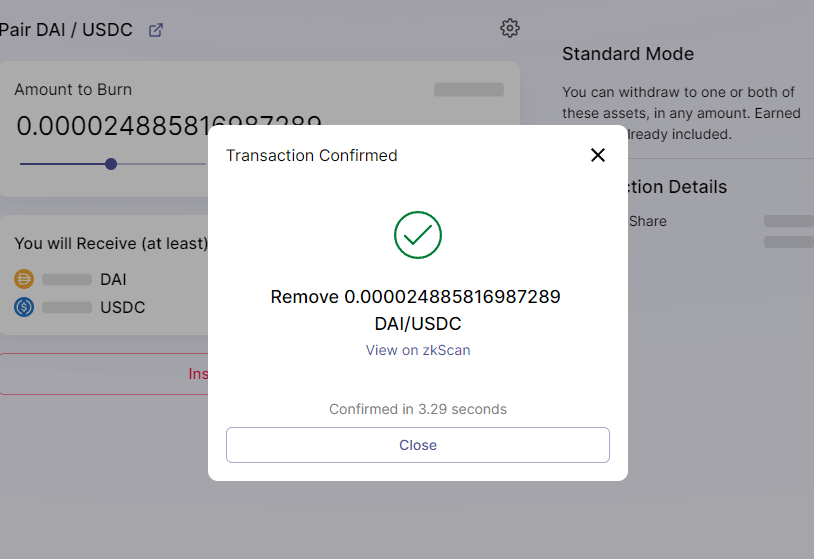Click the 'DAI' label in receive list
The width and height of the screenshot is (814, 559).
113,279
